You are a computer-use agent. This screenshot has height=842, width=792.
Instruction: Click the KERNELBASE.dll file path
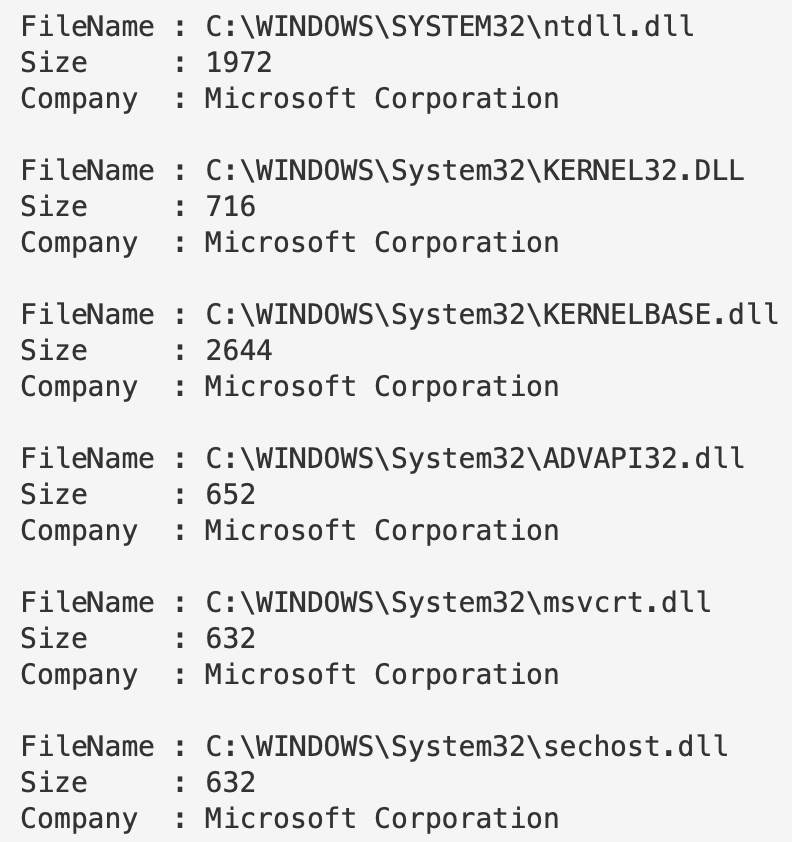coord(491,314)
